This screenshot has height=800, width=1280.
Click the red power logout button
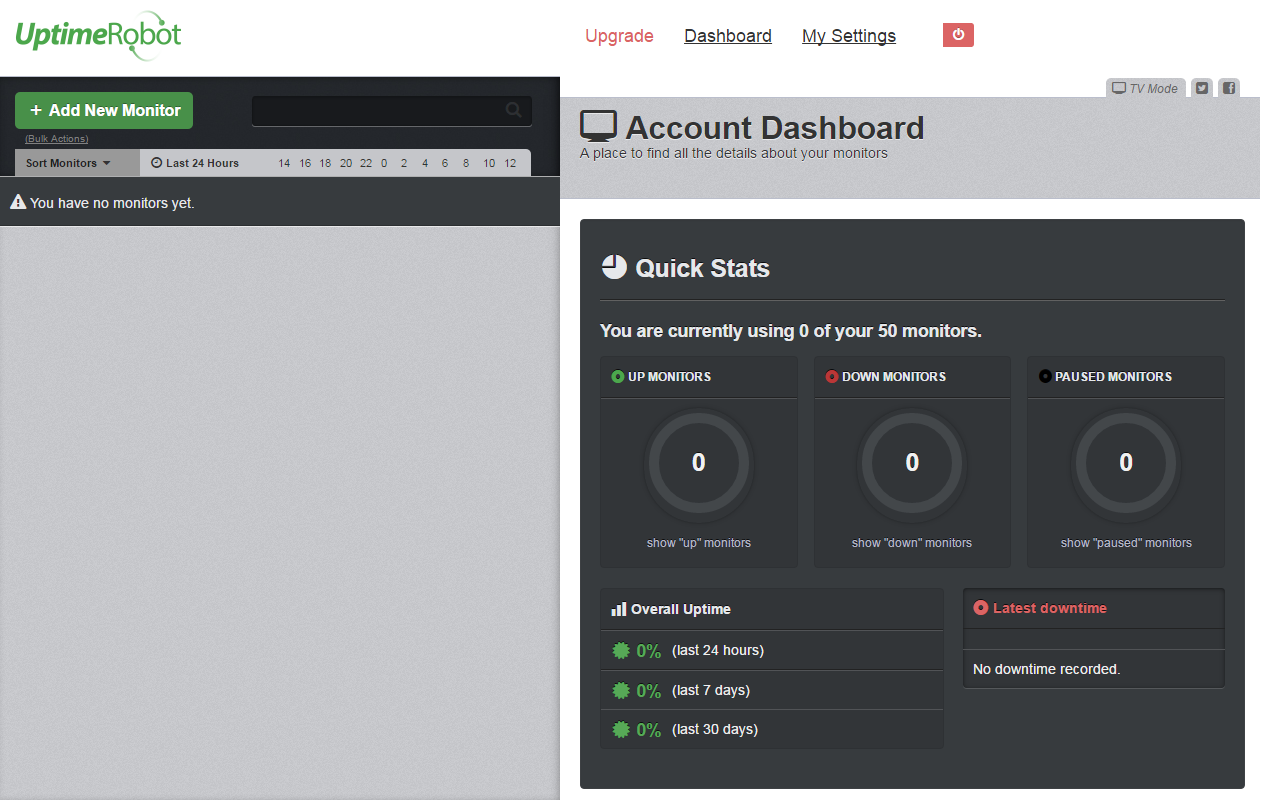point(958,35)
